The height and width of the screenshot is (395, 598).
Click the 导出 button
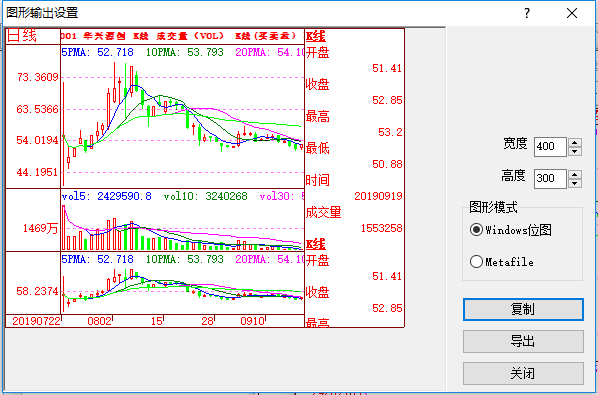523,341
